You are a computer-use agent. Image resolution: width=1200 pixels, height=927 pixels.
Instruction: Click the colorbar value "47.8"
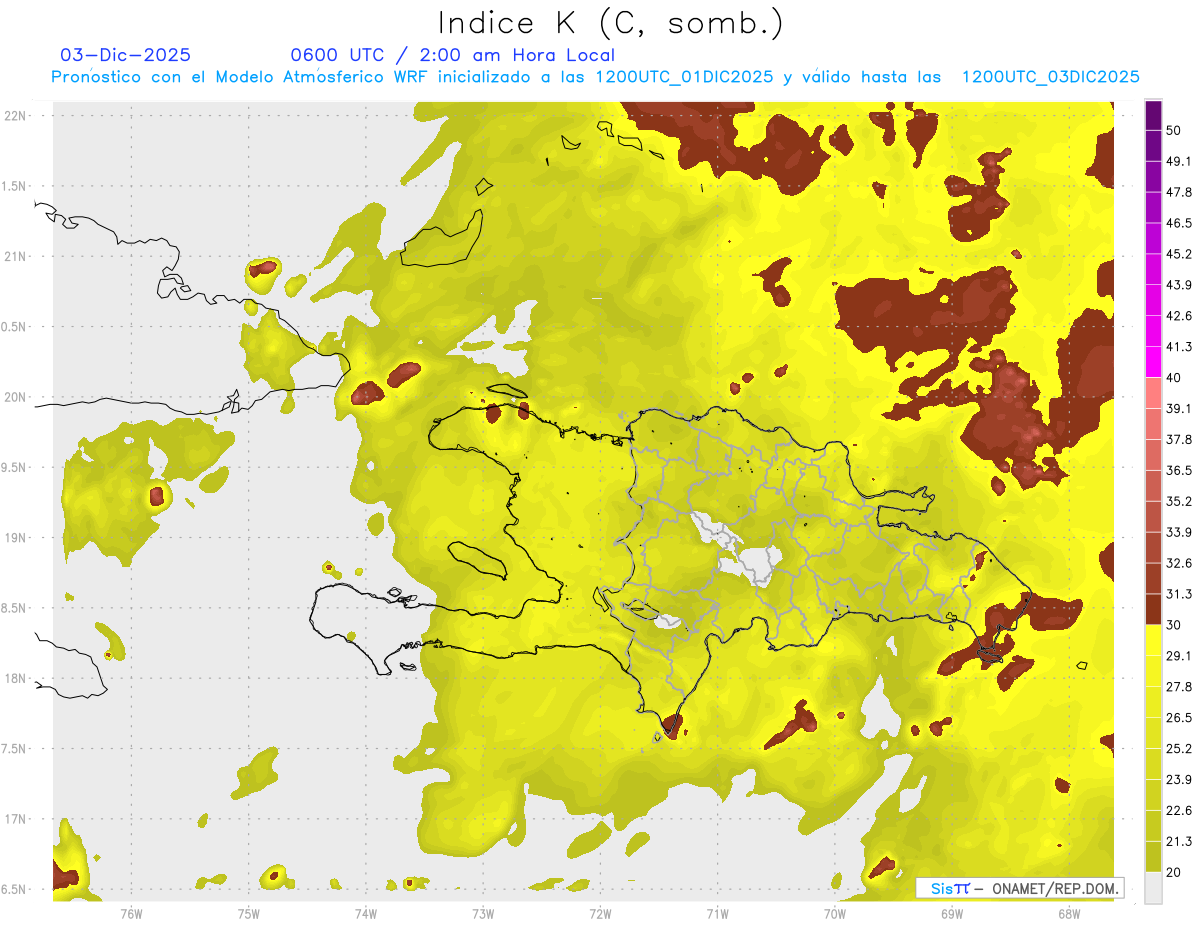coord(1179,192)
